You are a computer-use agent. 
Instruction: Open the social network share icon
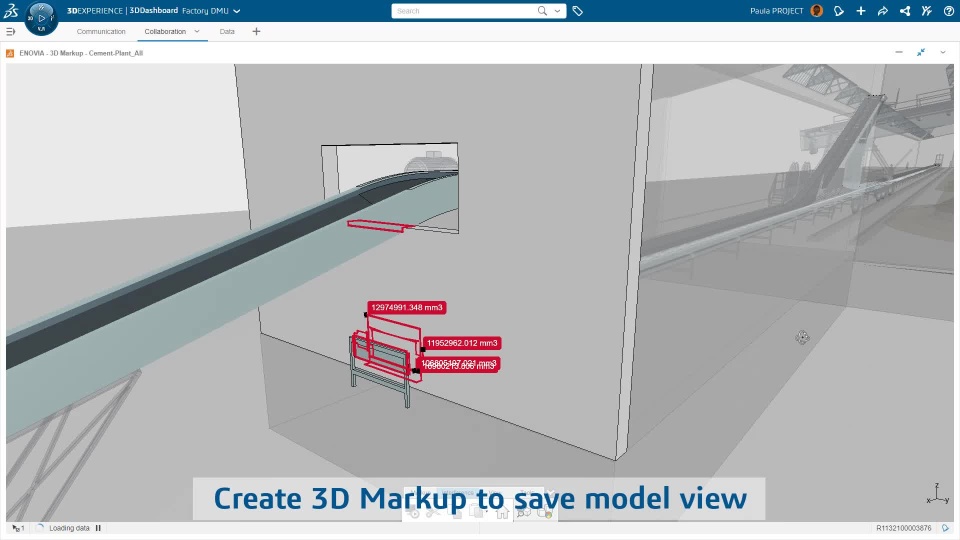[905, 11]
